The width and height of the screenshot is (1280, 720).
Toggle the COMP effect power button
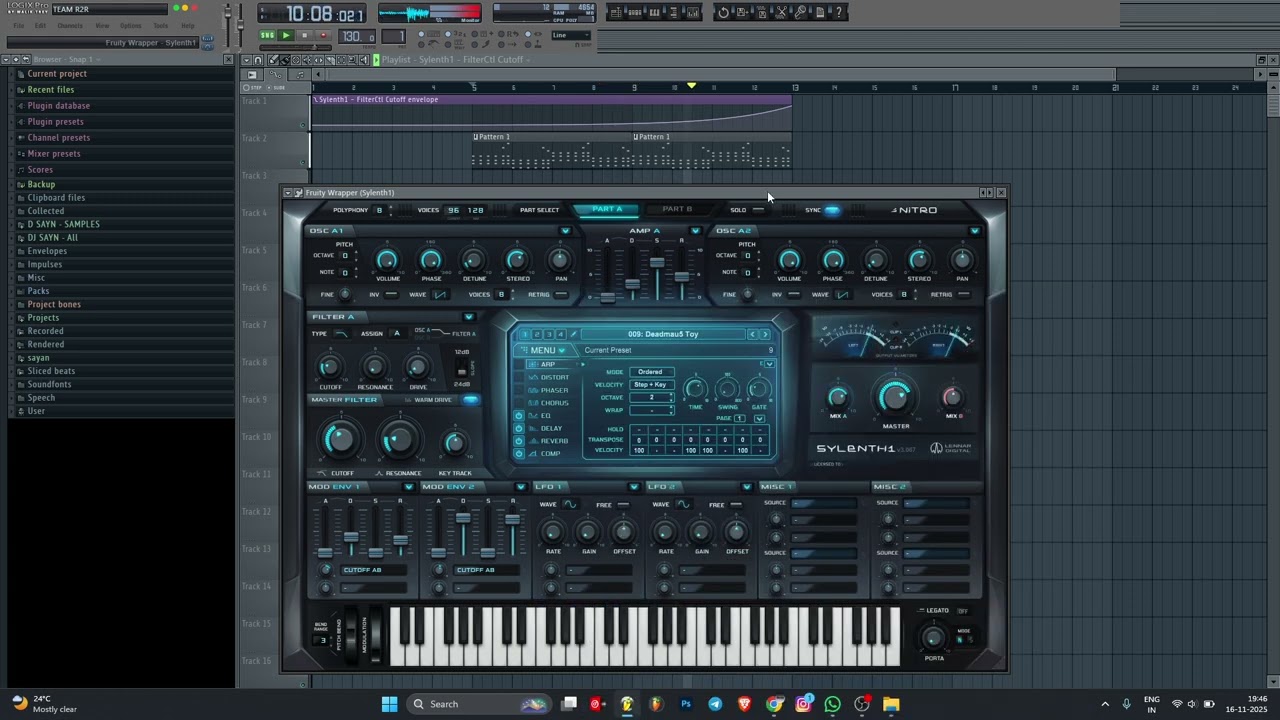(519, 454)
